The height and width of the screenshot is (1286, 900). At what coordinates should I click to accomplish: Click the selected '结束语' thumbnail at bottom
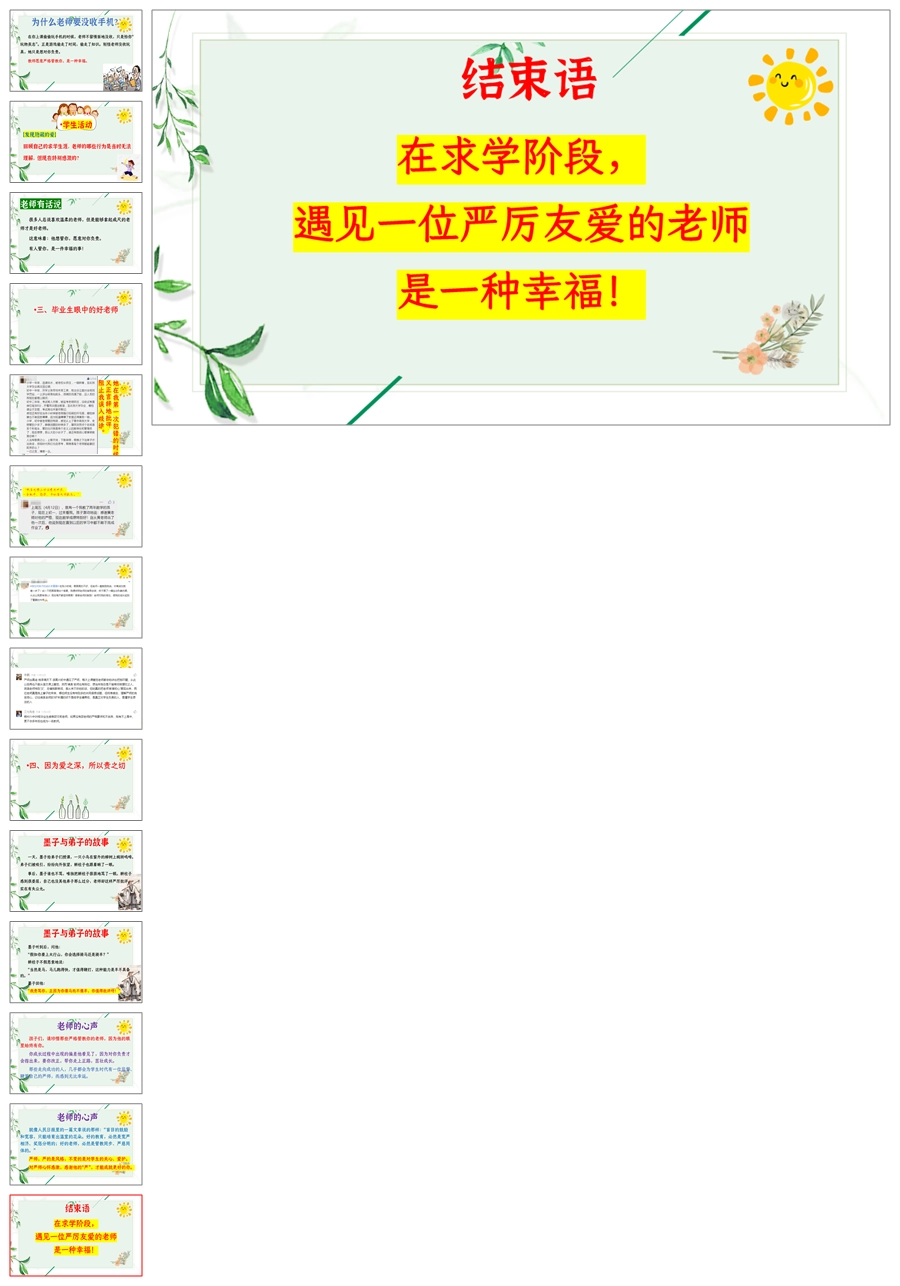click(x=75, y=1235)
